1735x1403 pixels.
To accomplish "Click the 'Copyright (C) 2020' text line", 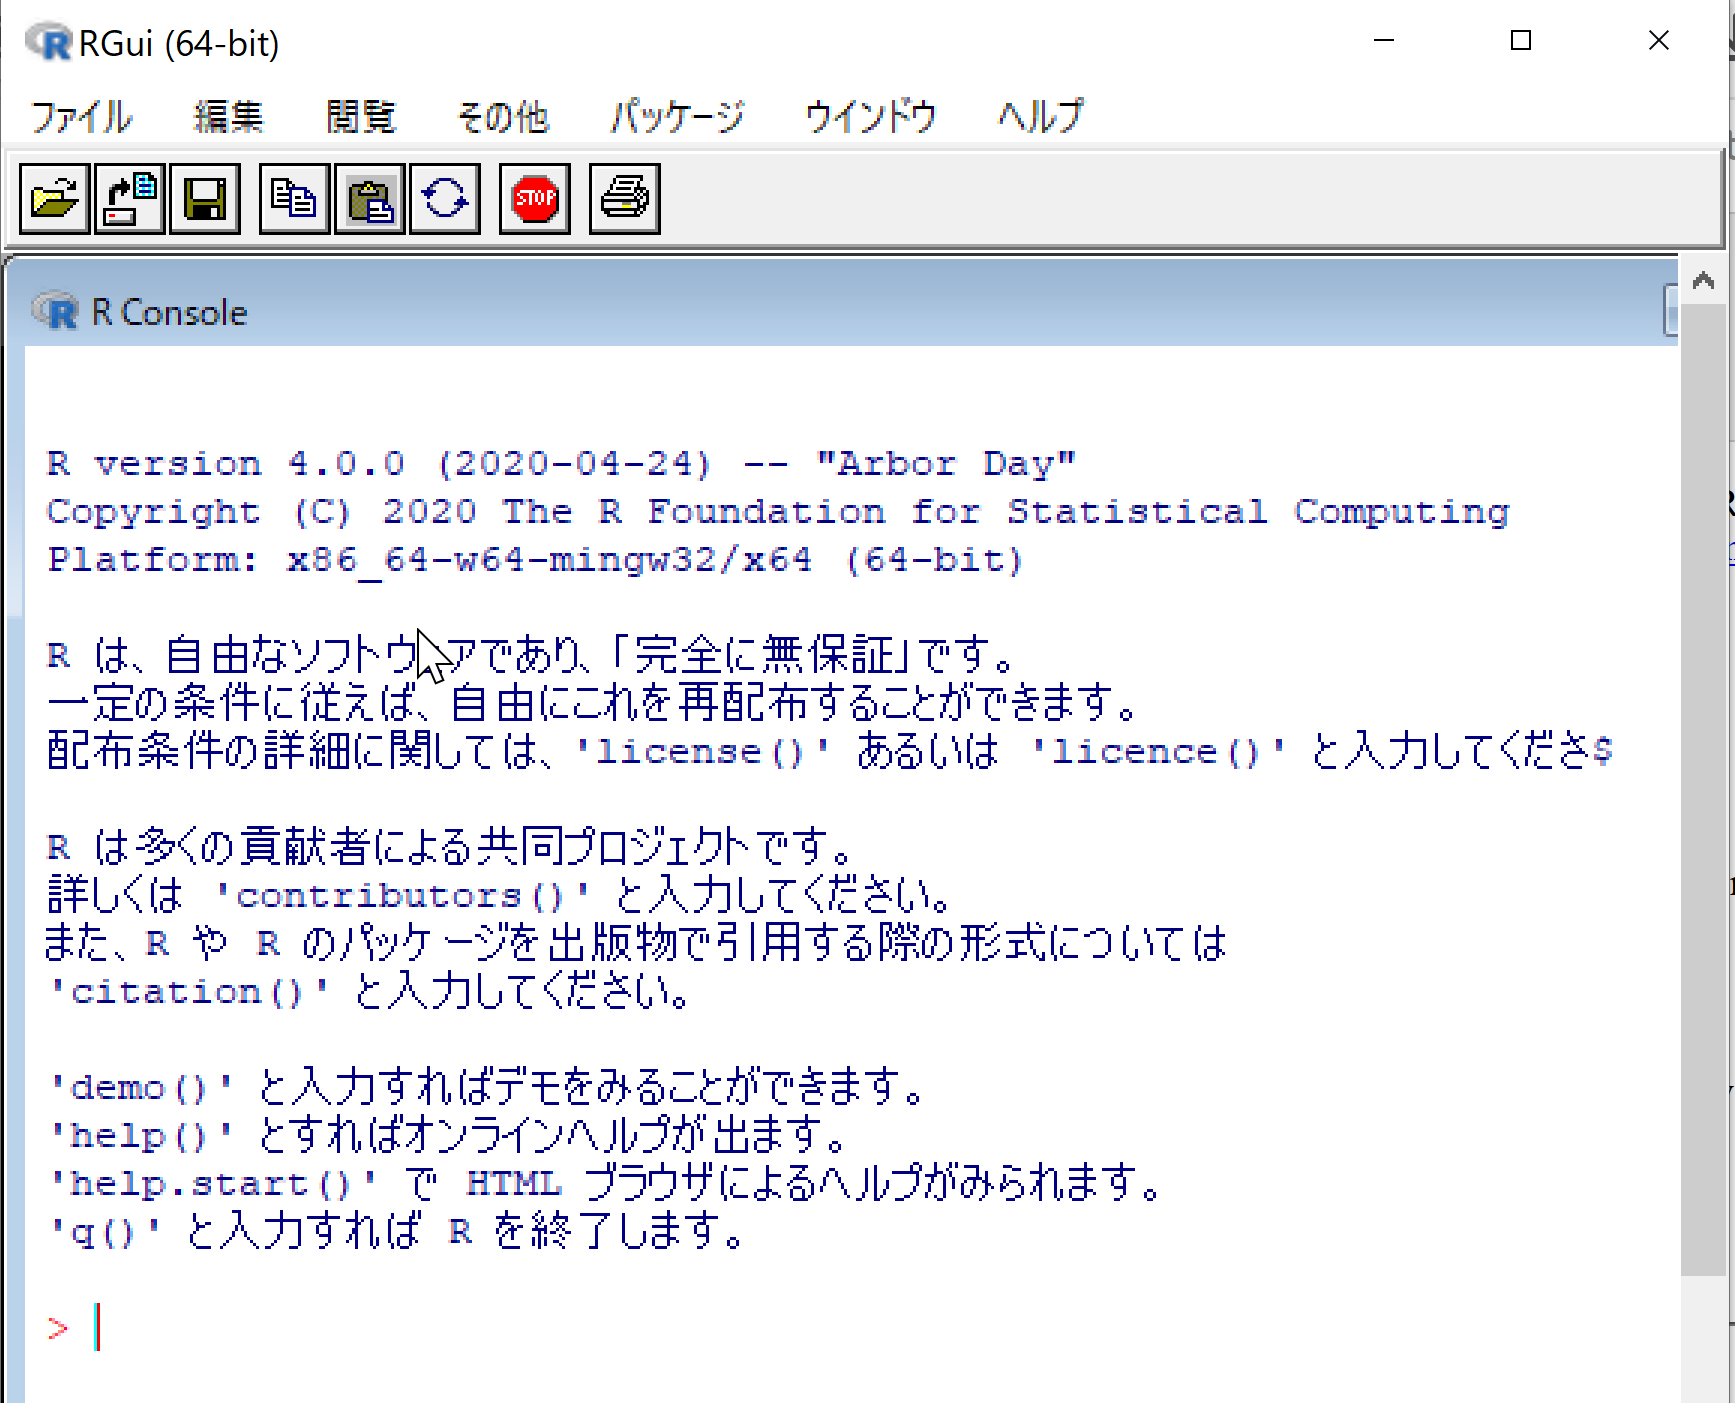I will tap(778, 512).
